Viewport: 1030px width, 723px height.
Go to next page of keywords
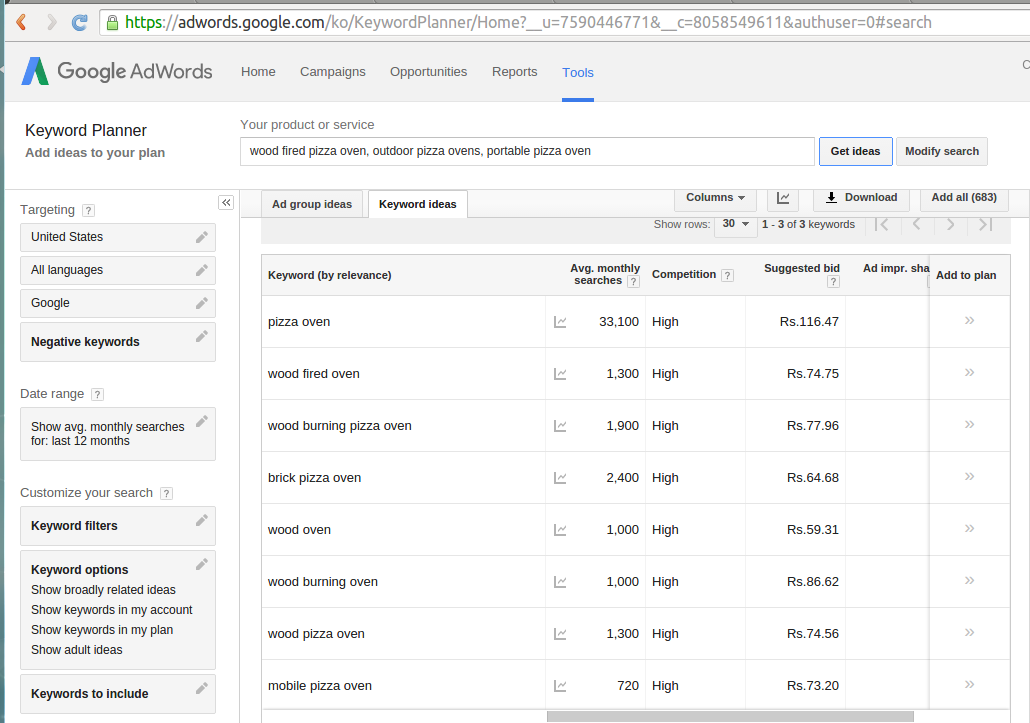951,225
